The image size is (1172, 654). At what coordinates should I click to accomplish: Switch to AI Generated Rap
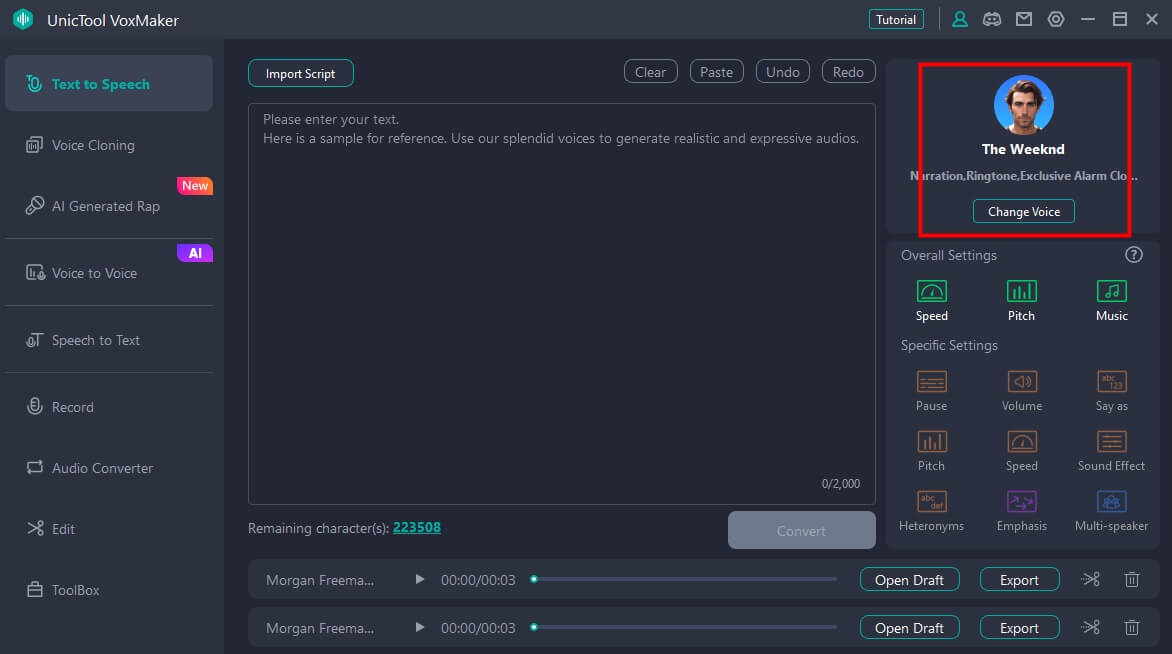pyautogui.click(x=105, y=206)
